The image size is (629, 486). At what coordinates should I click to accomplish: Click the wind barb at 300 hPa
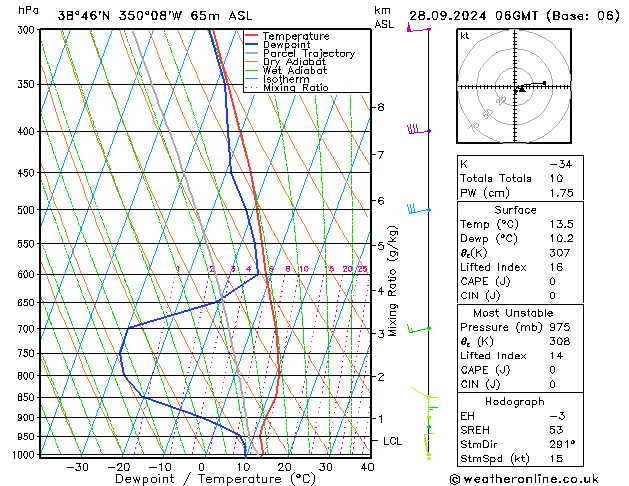click(x=418, y=29)
